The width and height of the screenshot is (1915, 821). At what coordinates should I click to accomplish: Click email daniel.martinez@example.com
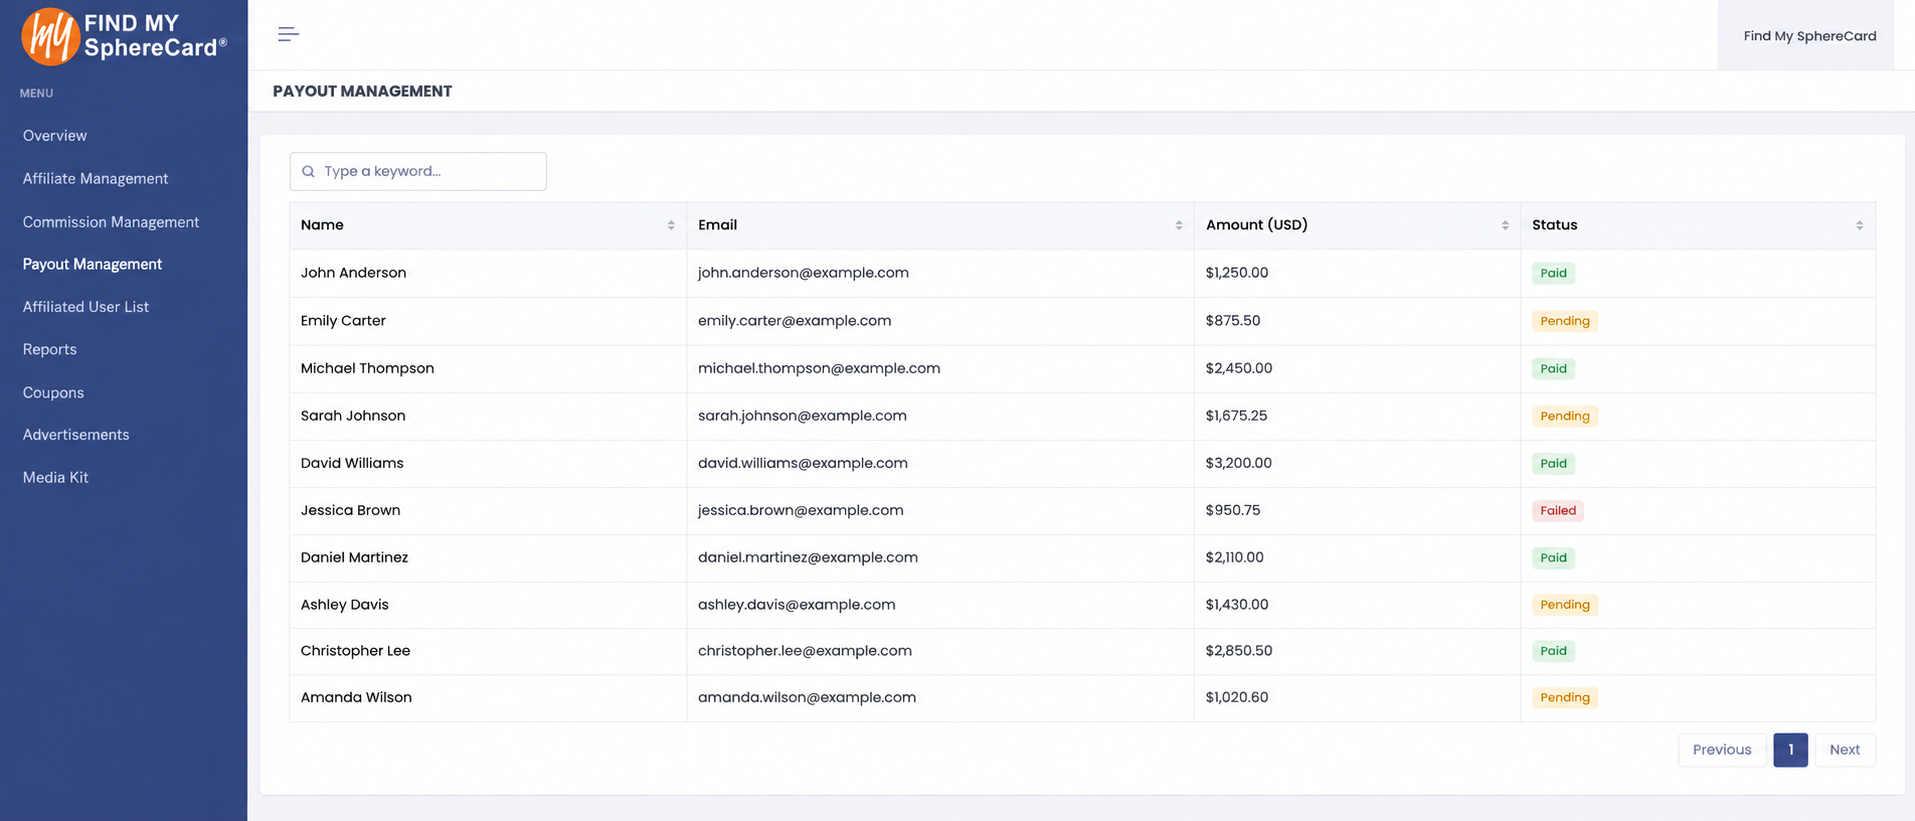coord(808,558)
